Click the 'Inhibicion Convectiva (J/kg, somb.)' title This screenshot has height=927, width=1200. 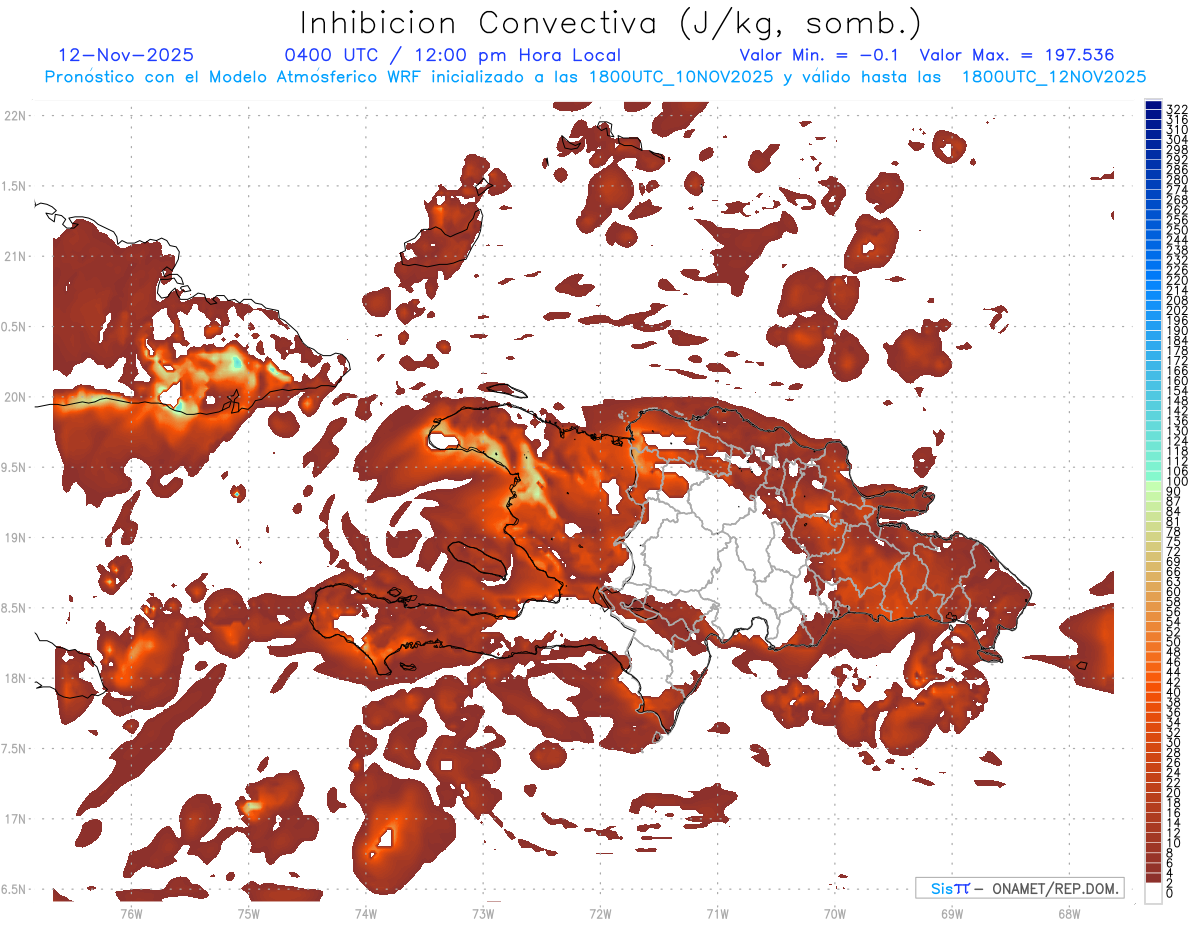click(x=611, y=24)
